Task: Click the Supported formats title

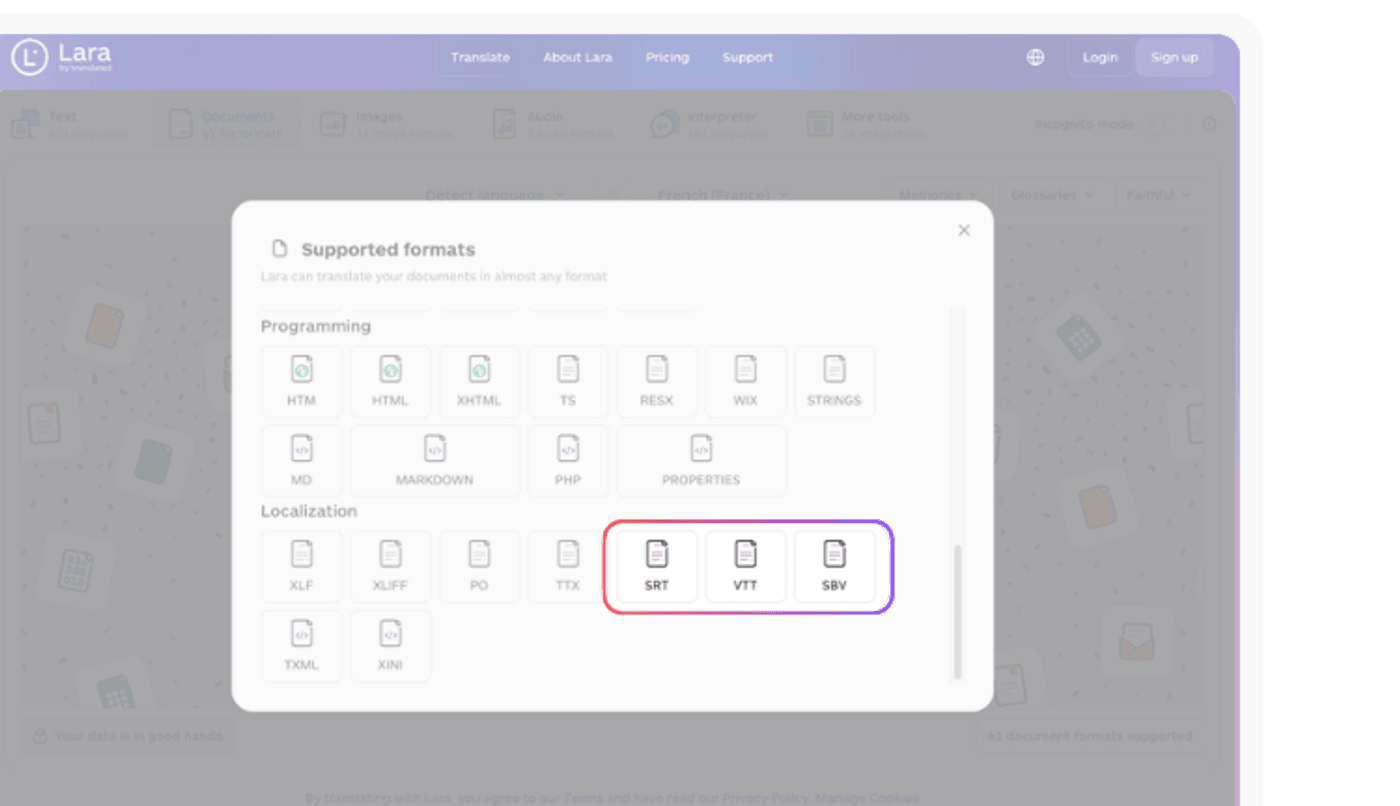Action: click(x=388, y=250)
